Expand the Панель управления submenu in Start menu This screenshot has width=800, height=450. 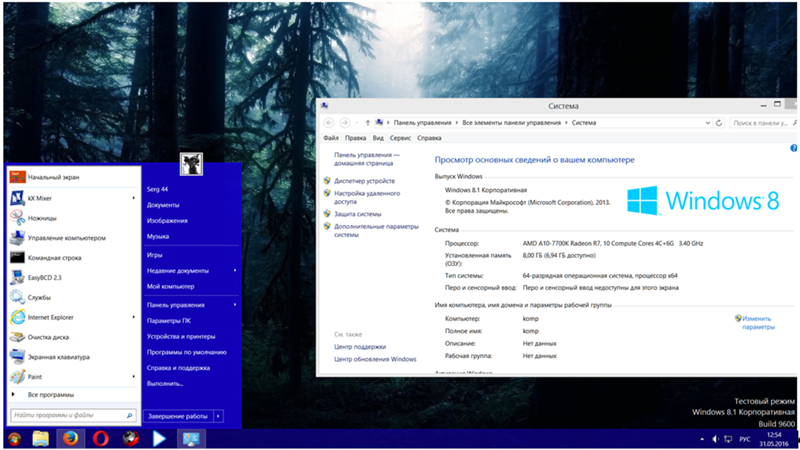coord(235,304)
